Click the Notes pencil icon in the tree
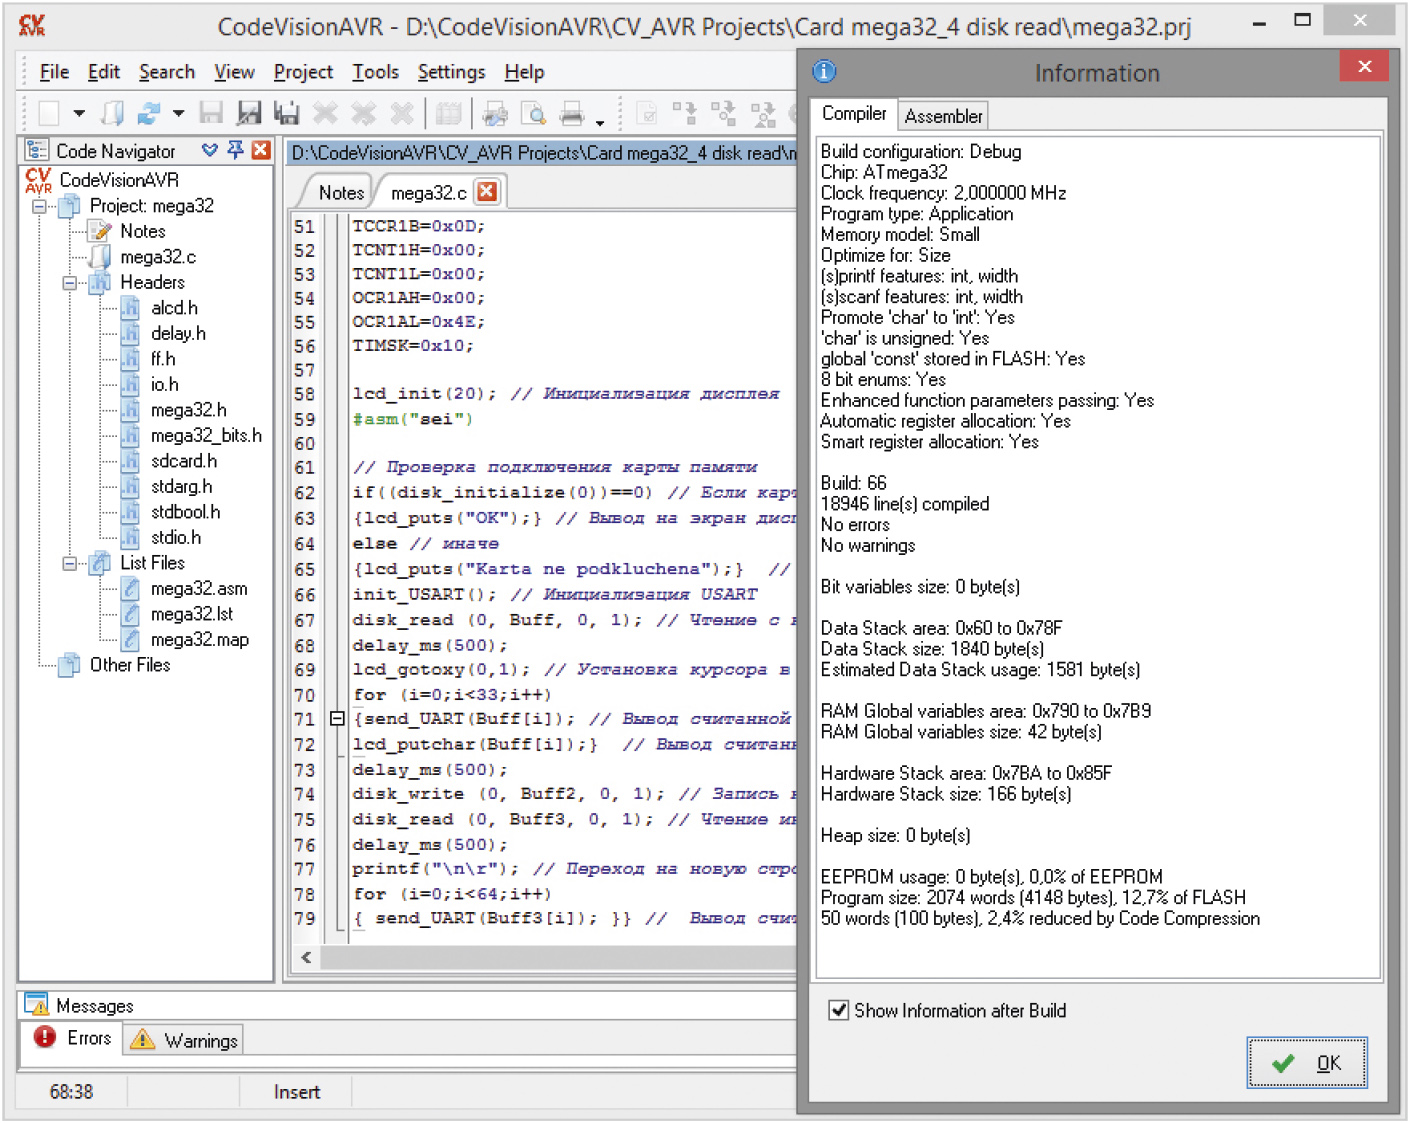Screen dimensions: 1409x1123 [x=100, y=231]
